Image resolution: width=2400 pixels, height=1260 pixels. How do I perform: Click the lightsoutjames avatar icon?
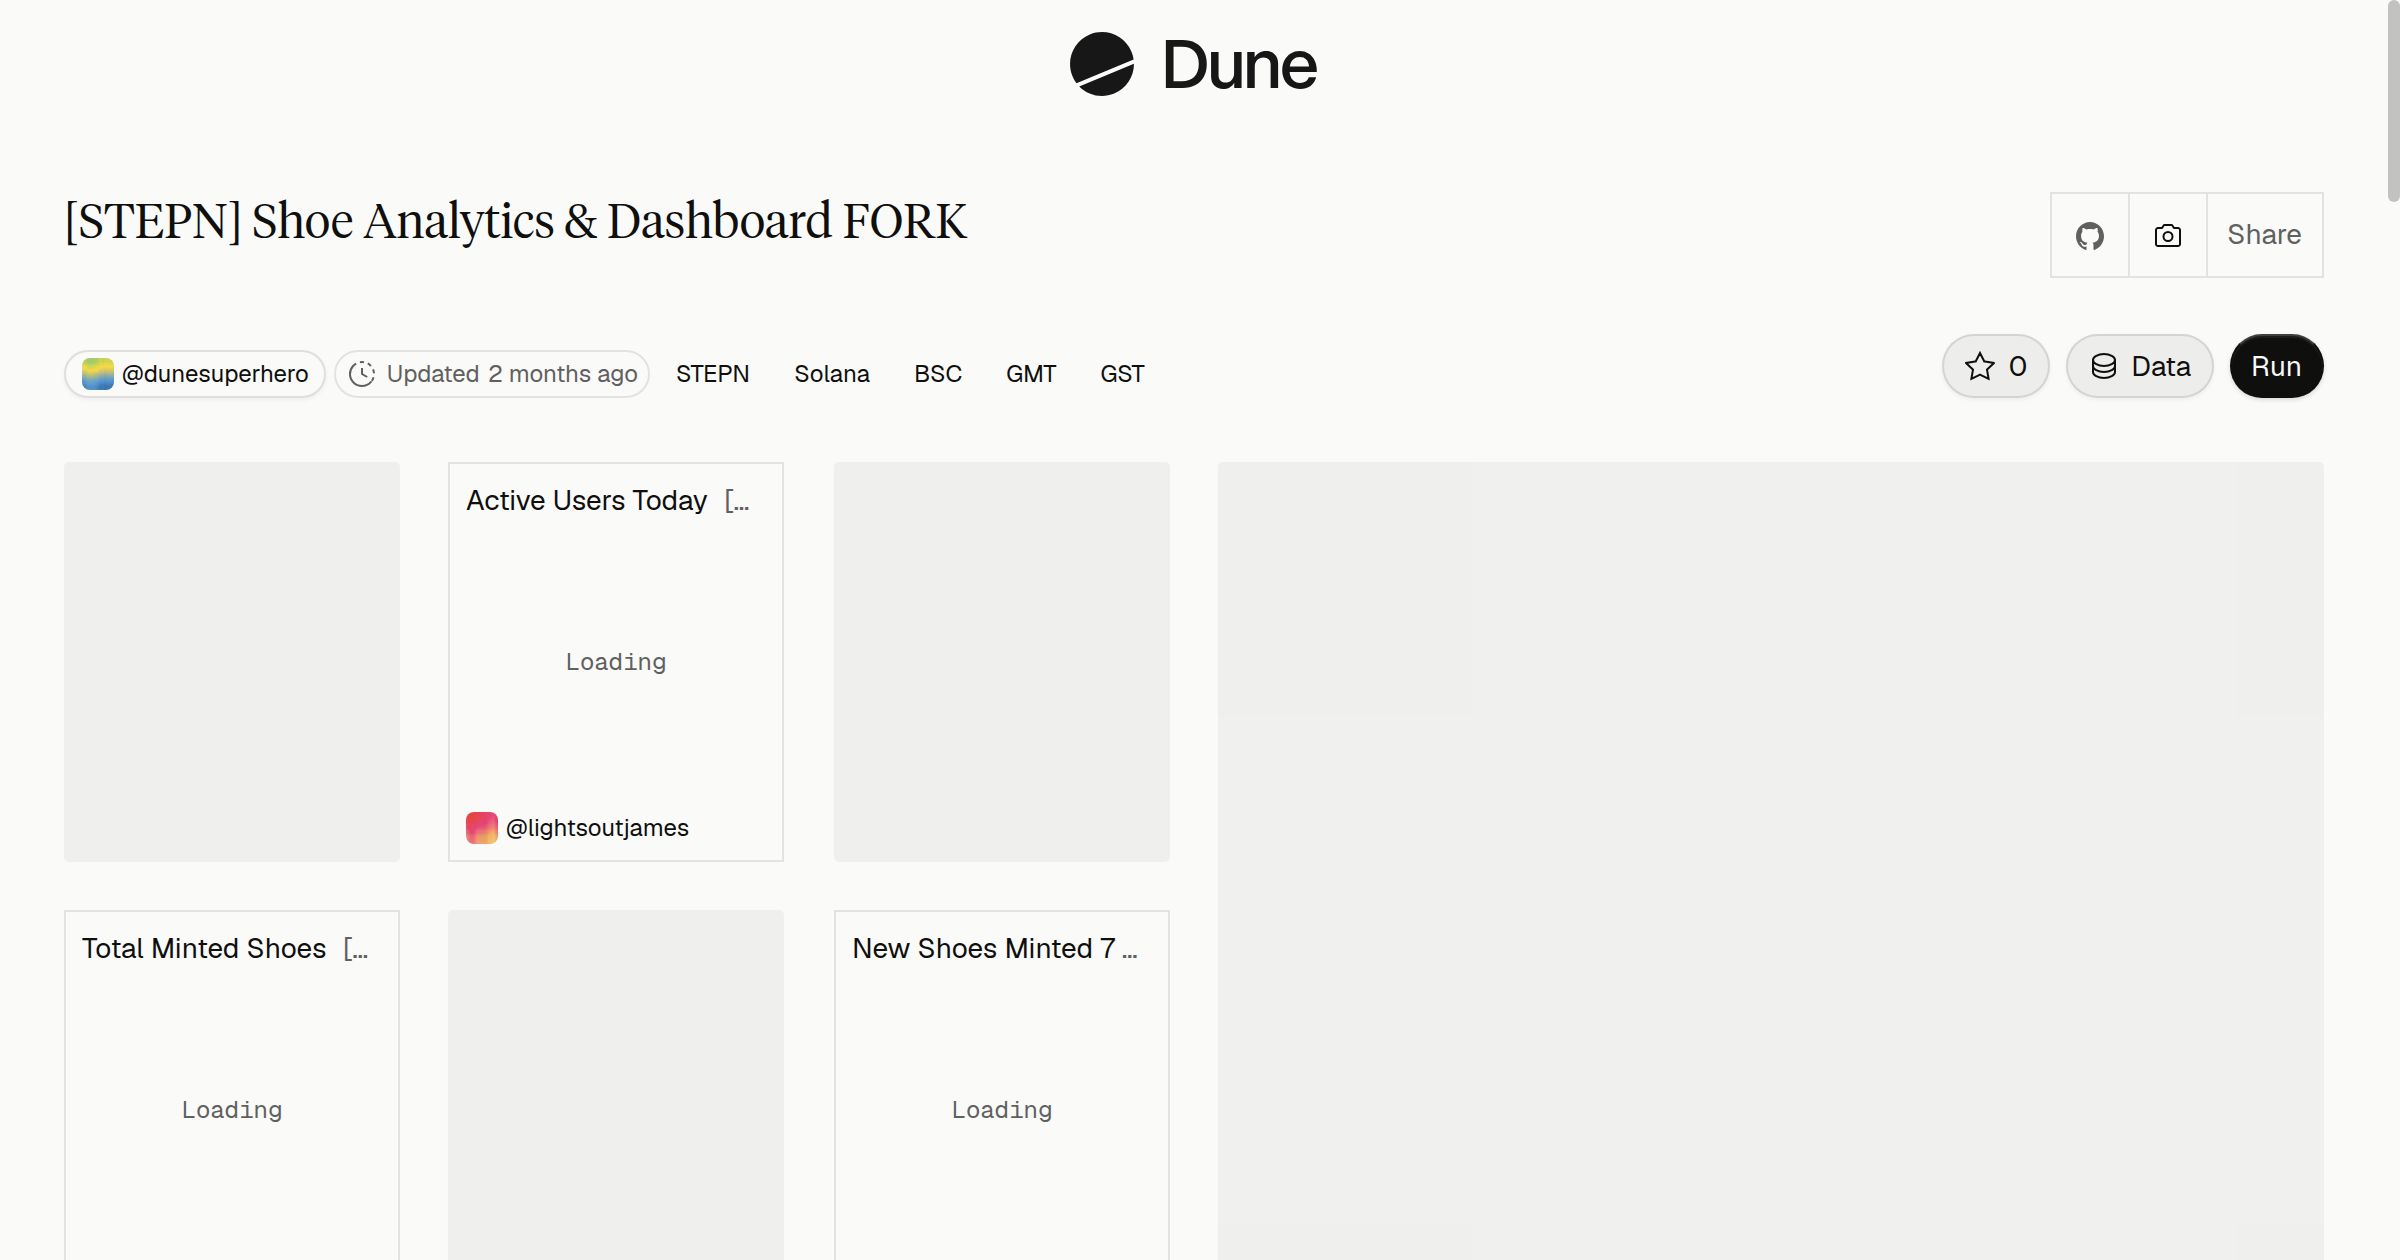pyautogui.click(x=482, y=828)
